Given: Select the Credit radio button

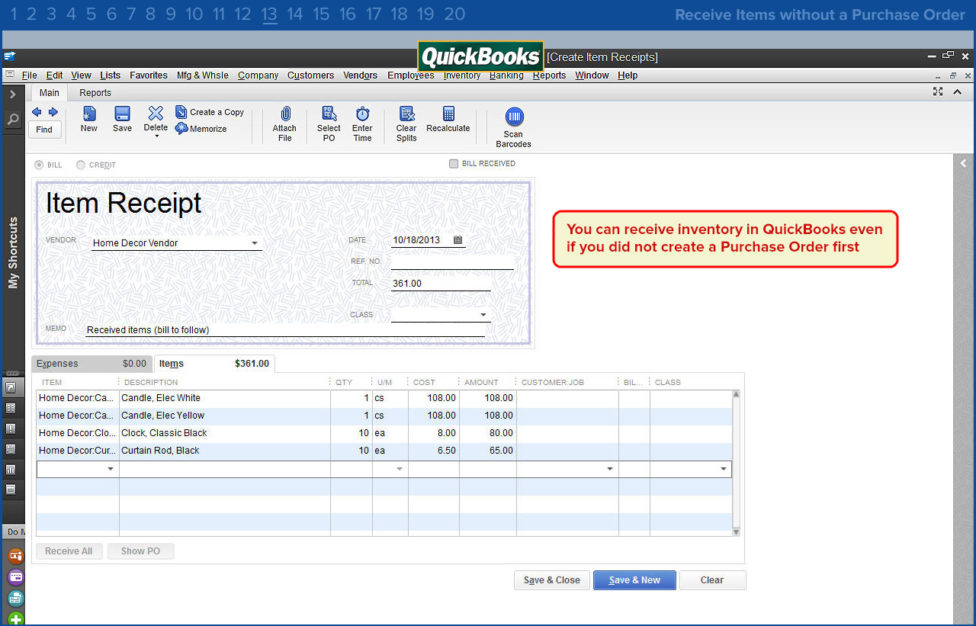Looking at the screenshot, I should click(x=80, y=165).
